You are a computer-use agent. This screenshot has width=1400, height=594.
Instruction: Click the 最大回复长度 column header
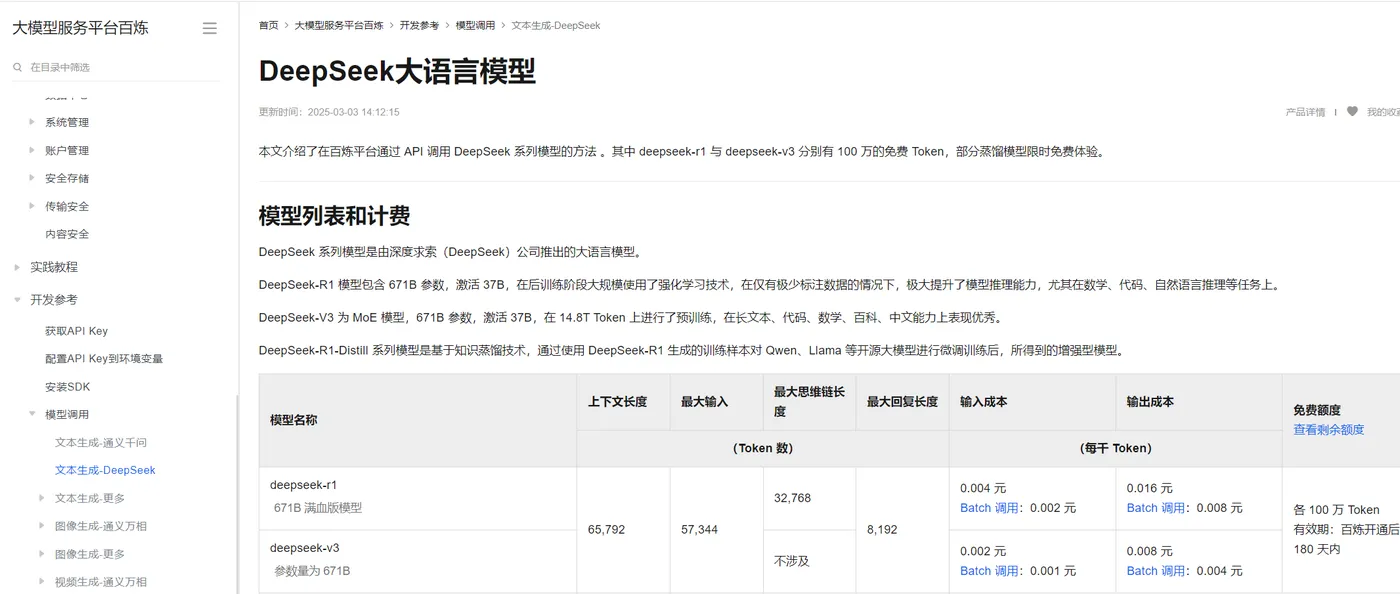click(902, 402)
